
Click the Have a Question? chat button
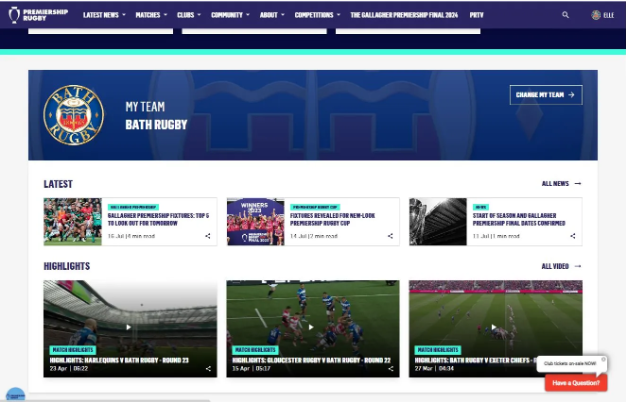click(576, 383)
